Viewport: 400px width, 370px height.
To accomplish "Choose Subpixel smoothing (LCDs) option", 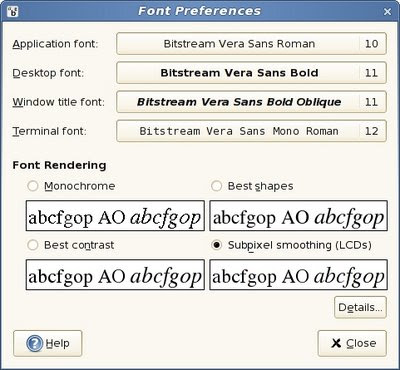I will (216, 245).
